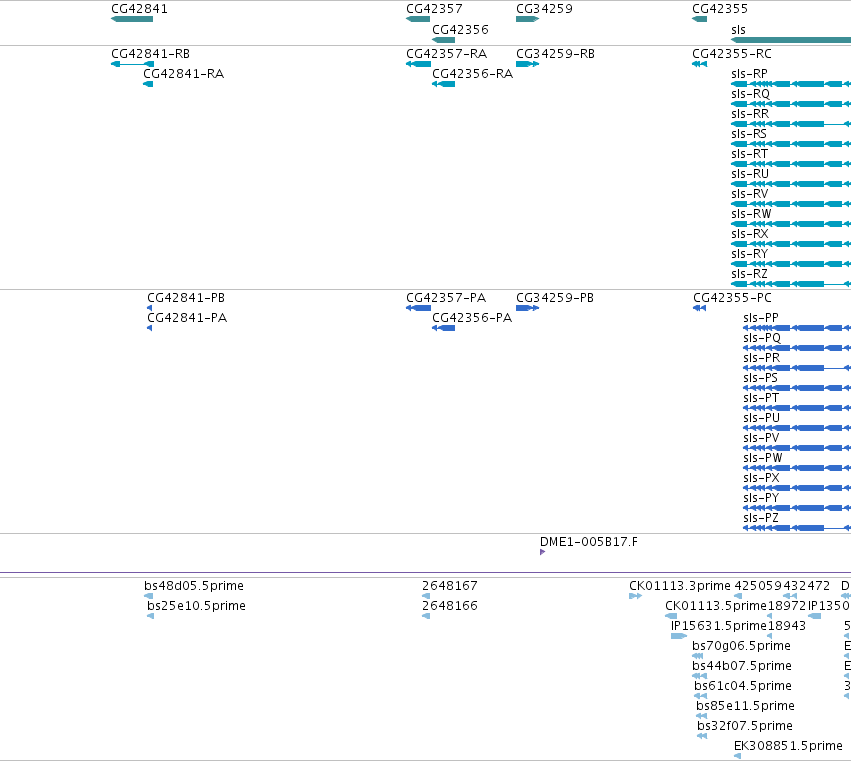Select the sls-PY protein model
851x761 pixels.
(x=797, y=508)
